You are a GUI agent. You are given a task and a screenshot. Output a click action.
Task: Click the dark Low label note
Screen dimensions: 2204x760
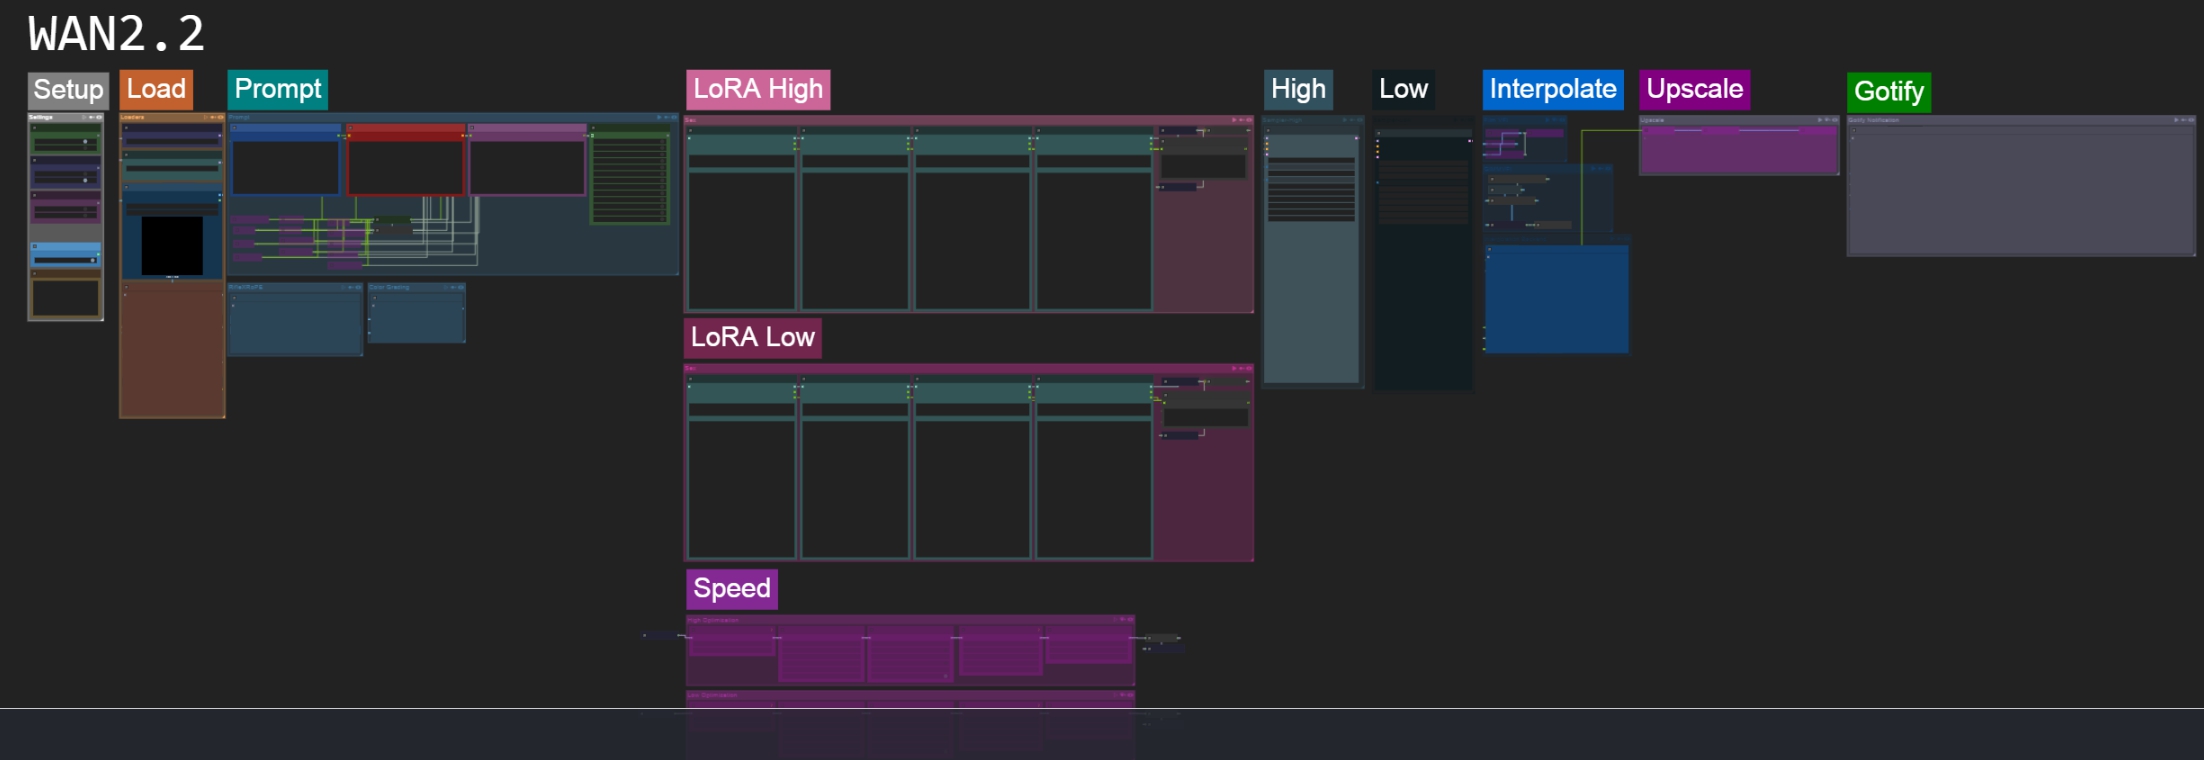click(x=1403, y=89)
